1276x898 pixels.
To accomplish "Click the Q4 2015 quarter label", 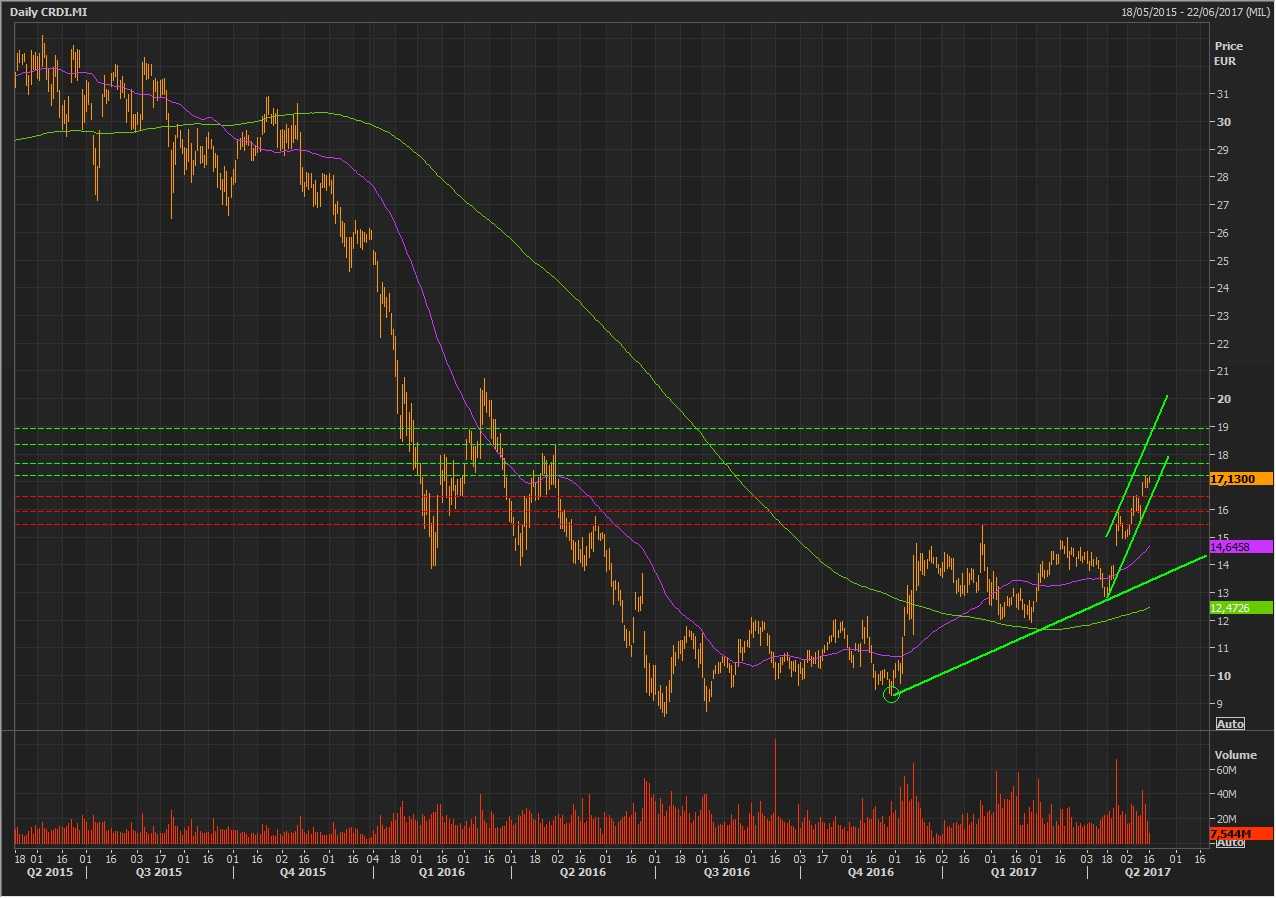I will pyautogui.click(x=303, y=872).
